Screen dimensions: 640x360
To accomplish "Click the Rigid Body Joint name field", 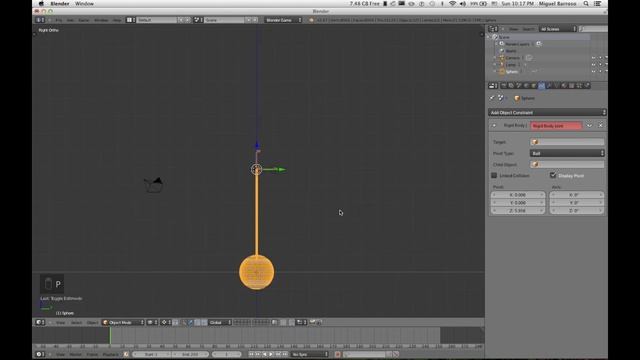I will pyautogui.click(x=556, y=126).
